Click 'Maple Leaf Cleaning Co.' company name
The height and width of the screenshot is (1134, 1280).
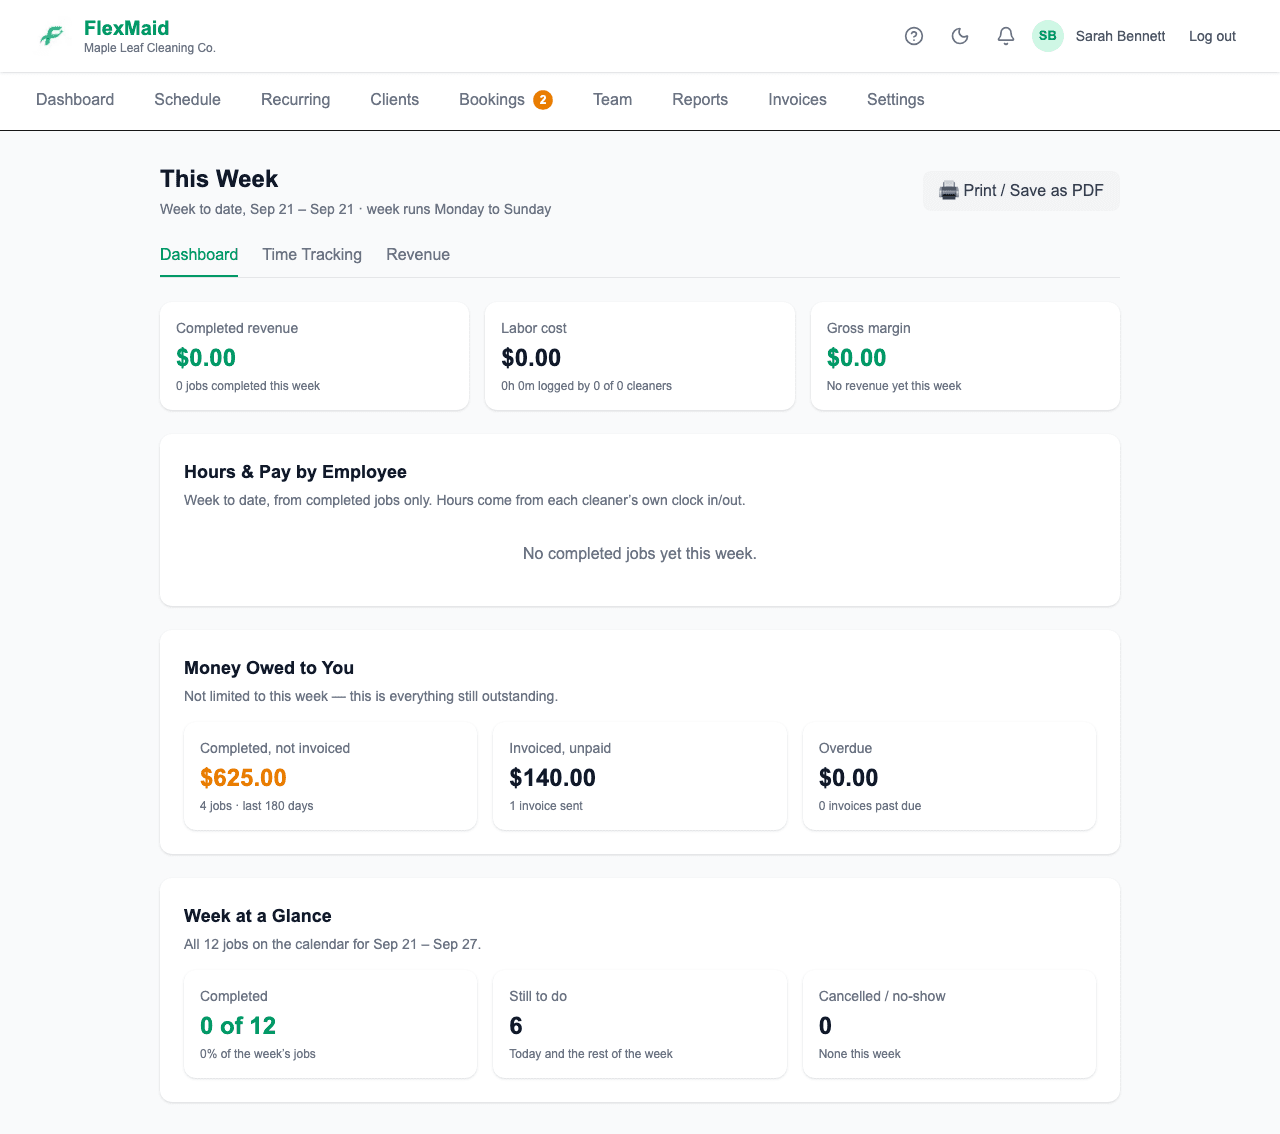click(150, 48)
